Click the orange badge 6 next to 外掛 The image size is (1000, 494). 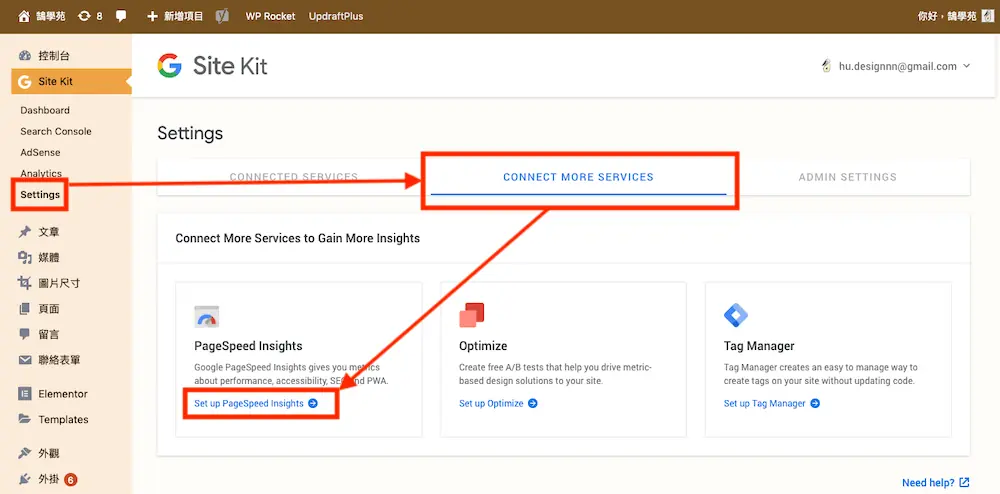(x=71, y=479)
